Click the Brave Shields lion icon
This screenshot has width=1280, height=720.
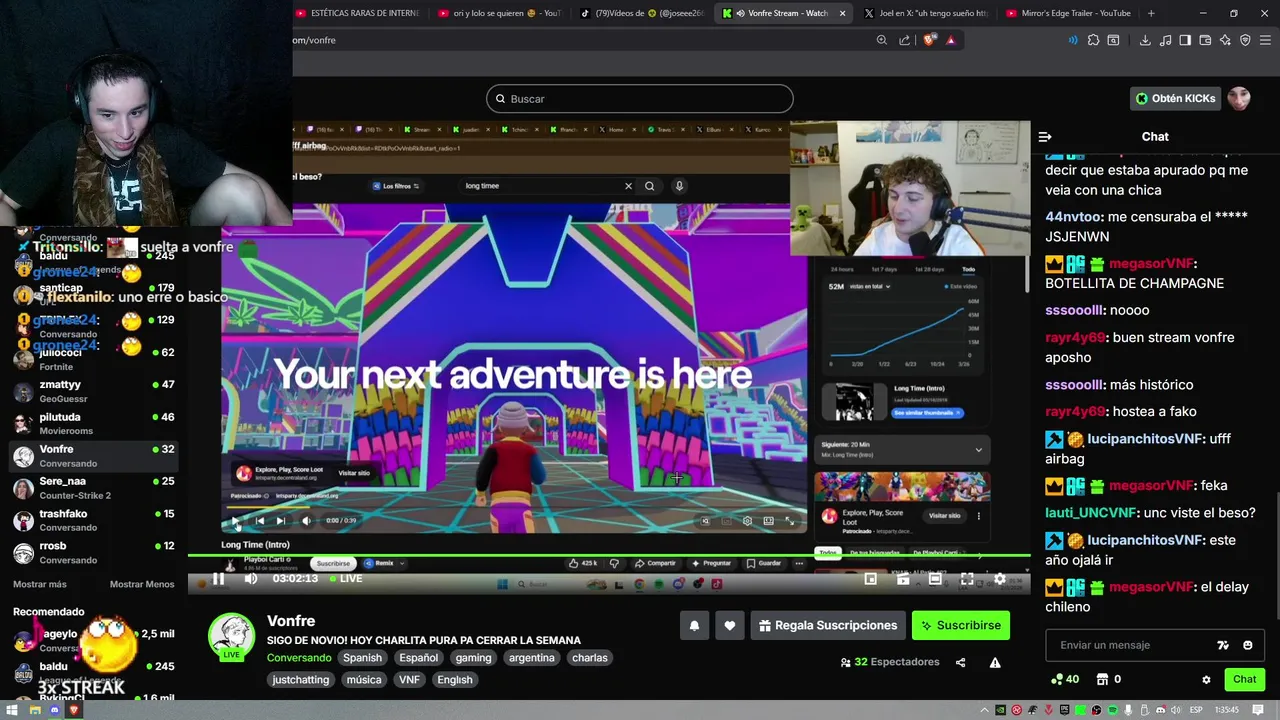pyautogui.click(x=929, y=40)
